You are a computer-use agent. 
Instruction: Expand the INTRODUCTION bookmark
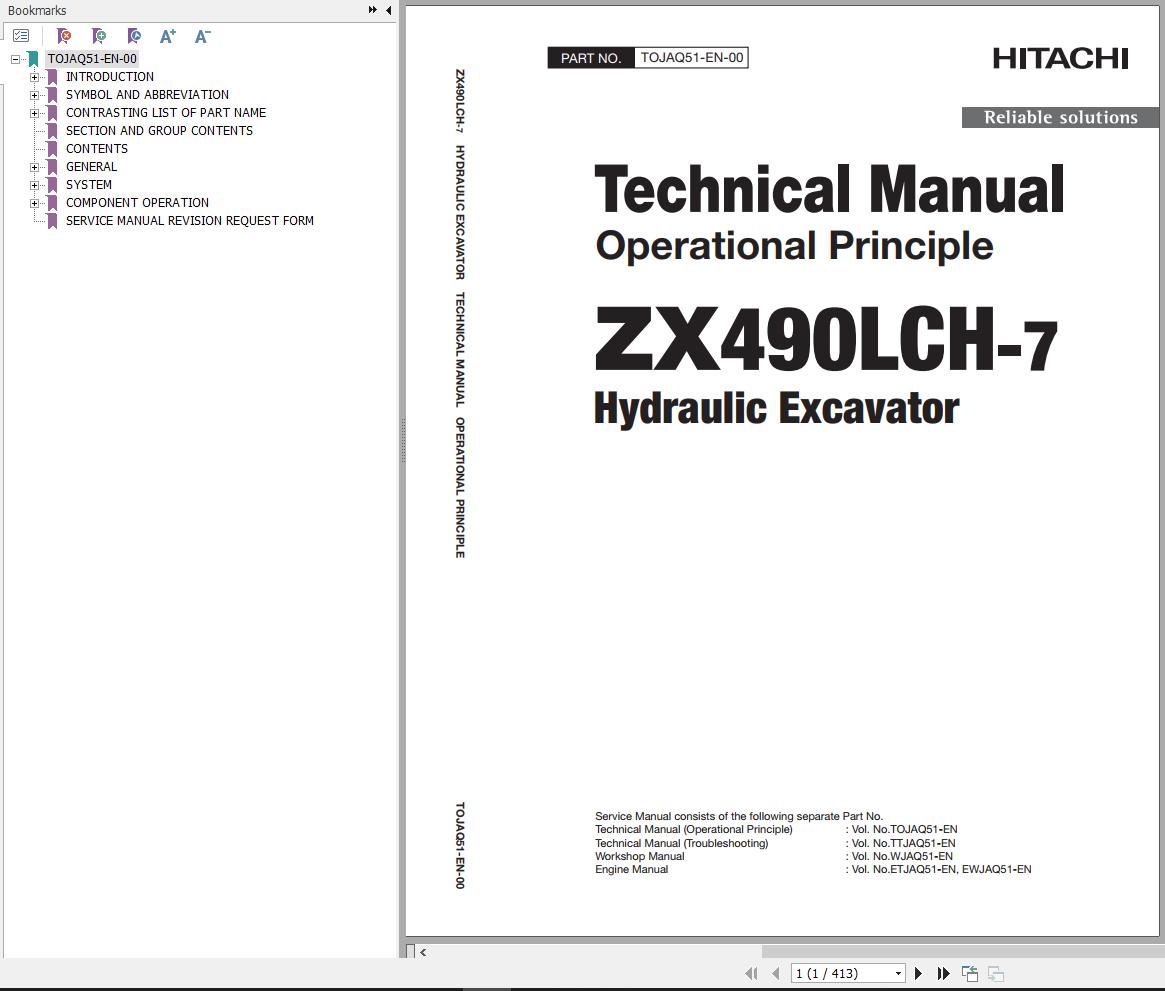pyautogui.click(x=34, y=77)
